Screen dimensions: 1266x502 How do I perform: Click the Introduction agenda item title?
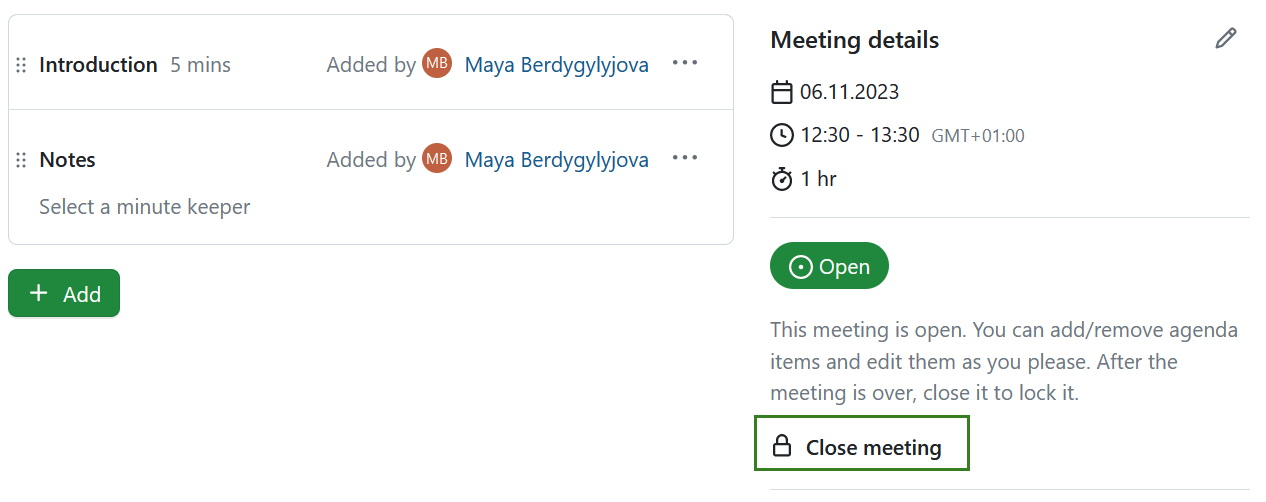98,65
